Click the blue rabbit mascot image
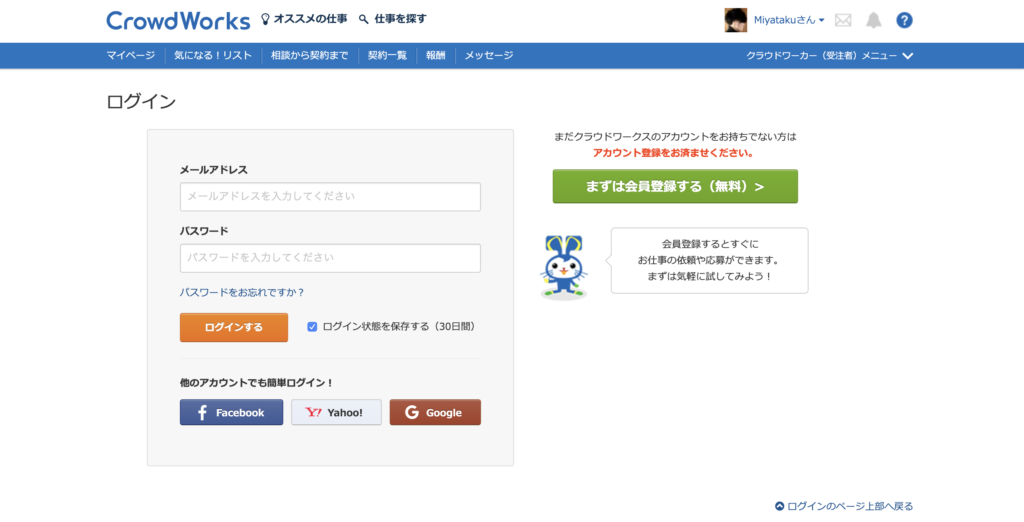Screen dimensions: 1024x522 tap(564, 267)
